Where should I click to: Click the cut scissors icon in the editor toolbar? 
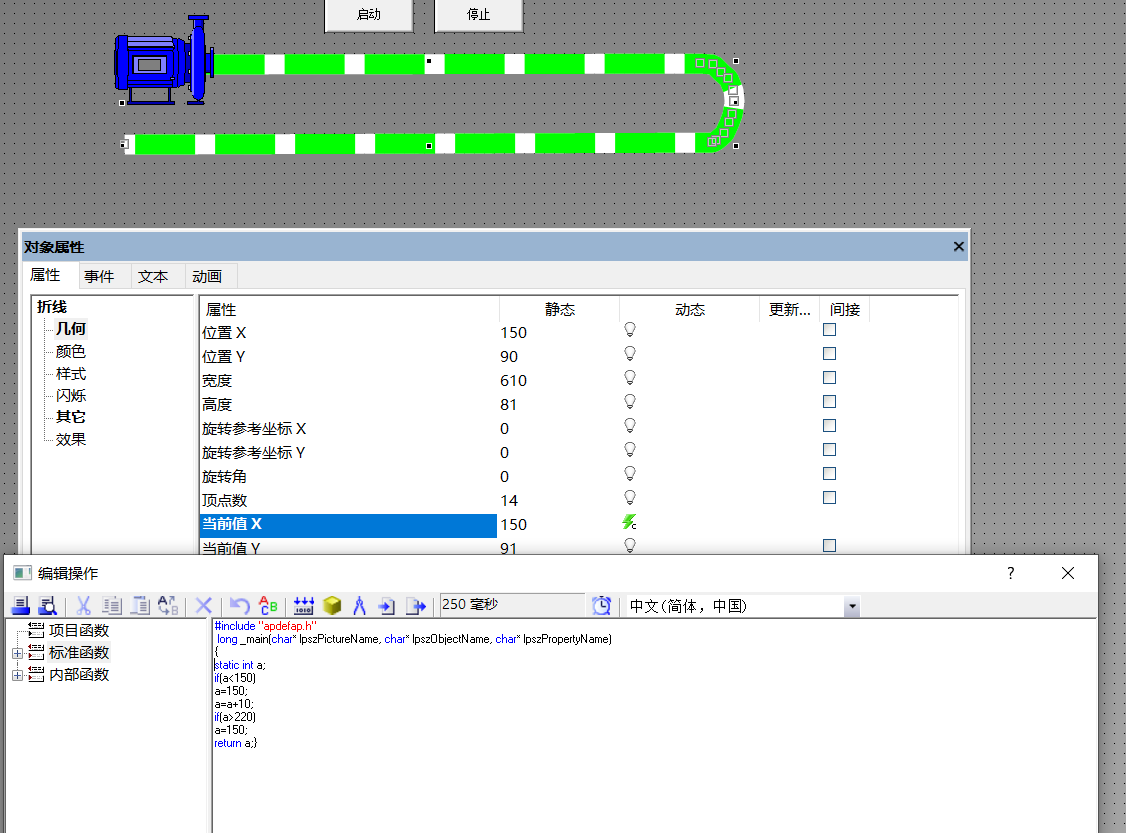click(84, 606)
